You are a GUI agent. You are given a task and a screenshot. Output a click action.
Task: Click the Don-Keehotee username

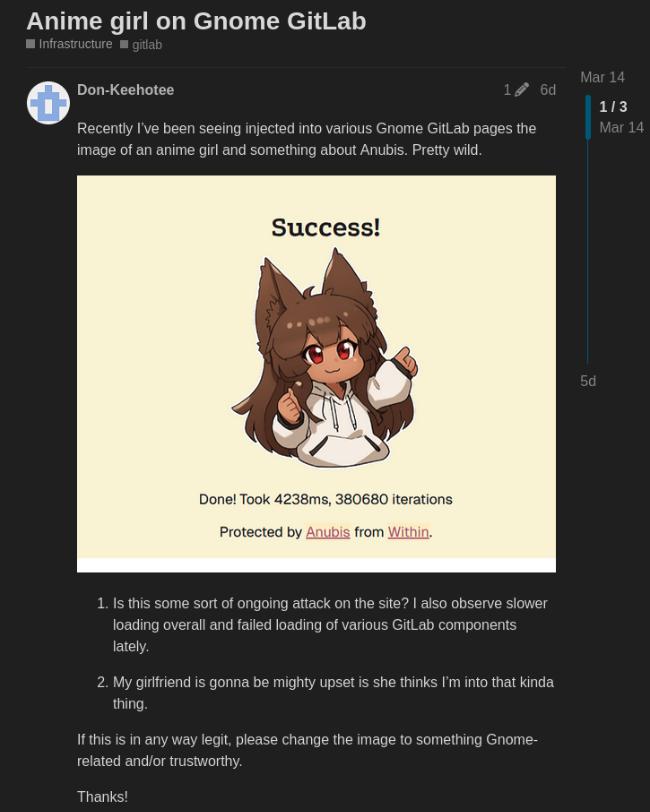[x=125, y=90]
